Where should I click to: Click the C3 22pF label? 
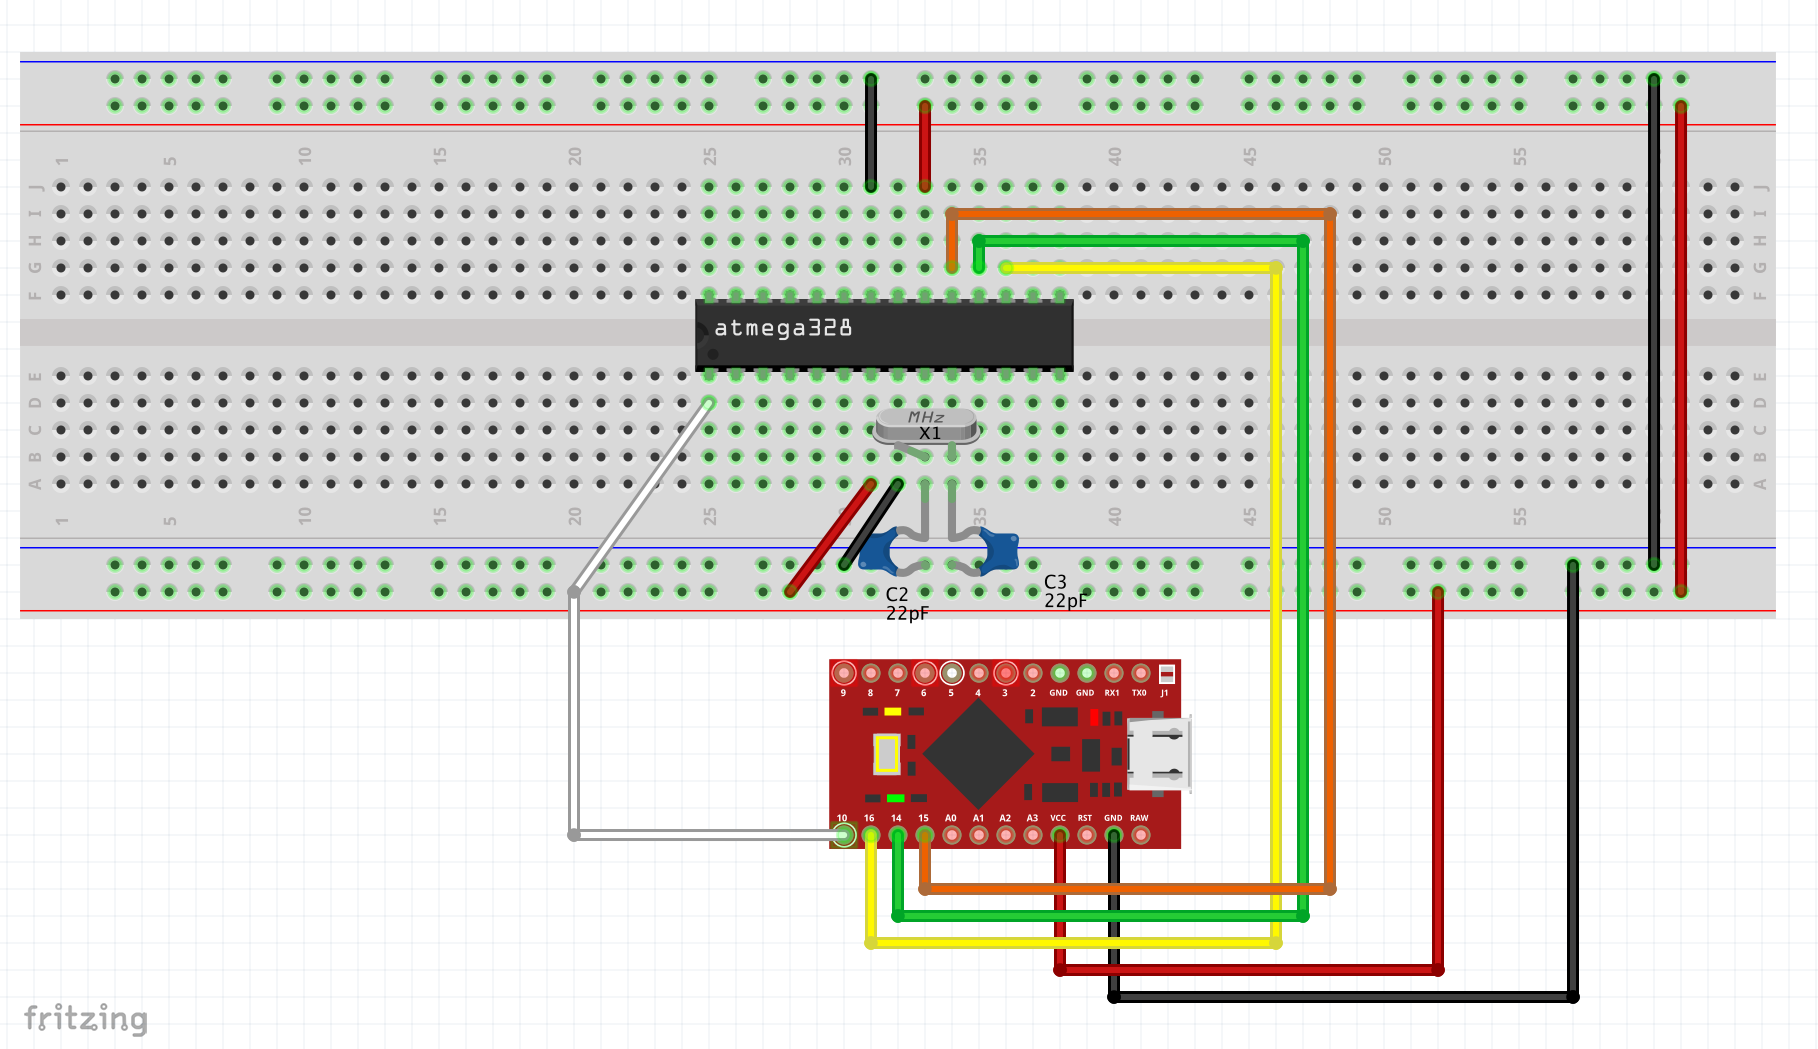click(x=1065, y=591)
